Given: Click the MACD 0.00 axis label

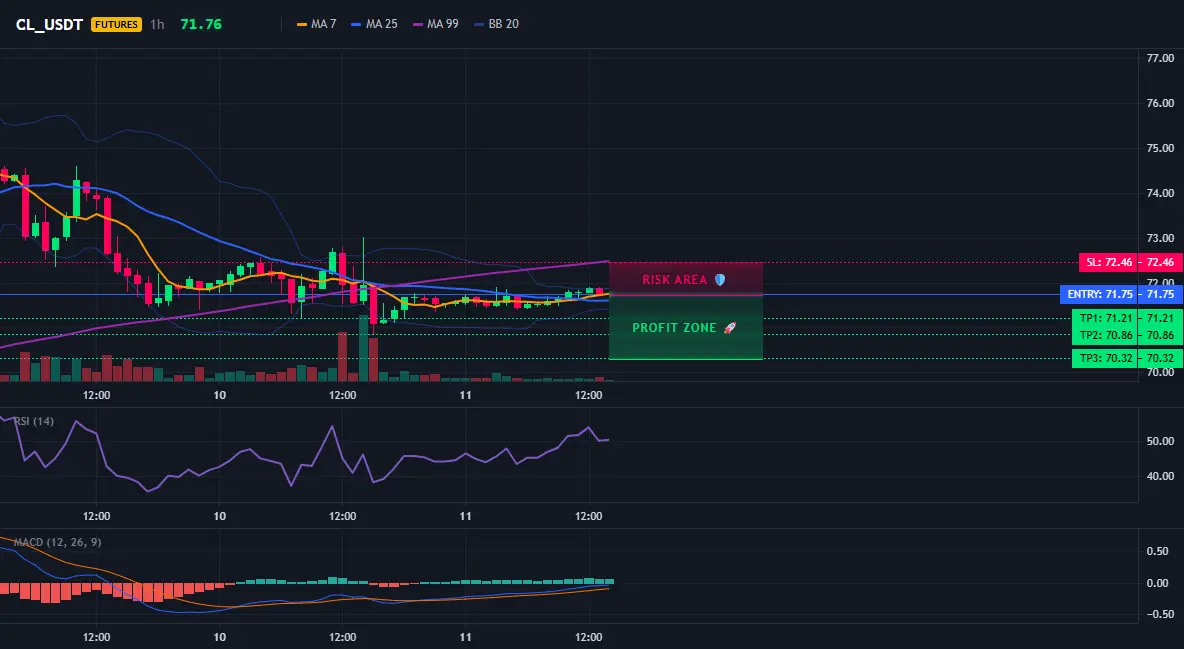Looking at the screenshot, I should (1158, 583).
